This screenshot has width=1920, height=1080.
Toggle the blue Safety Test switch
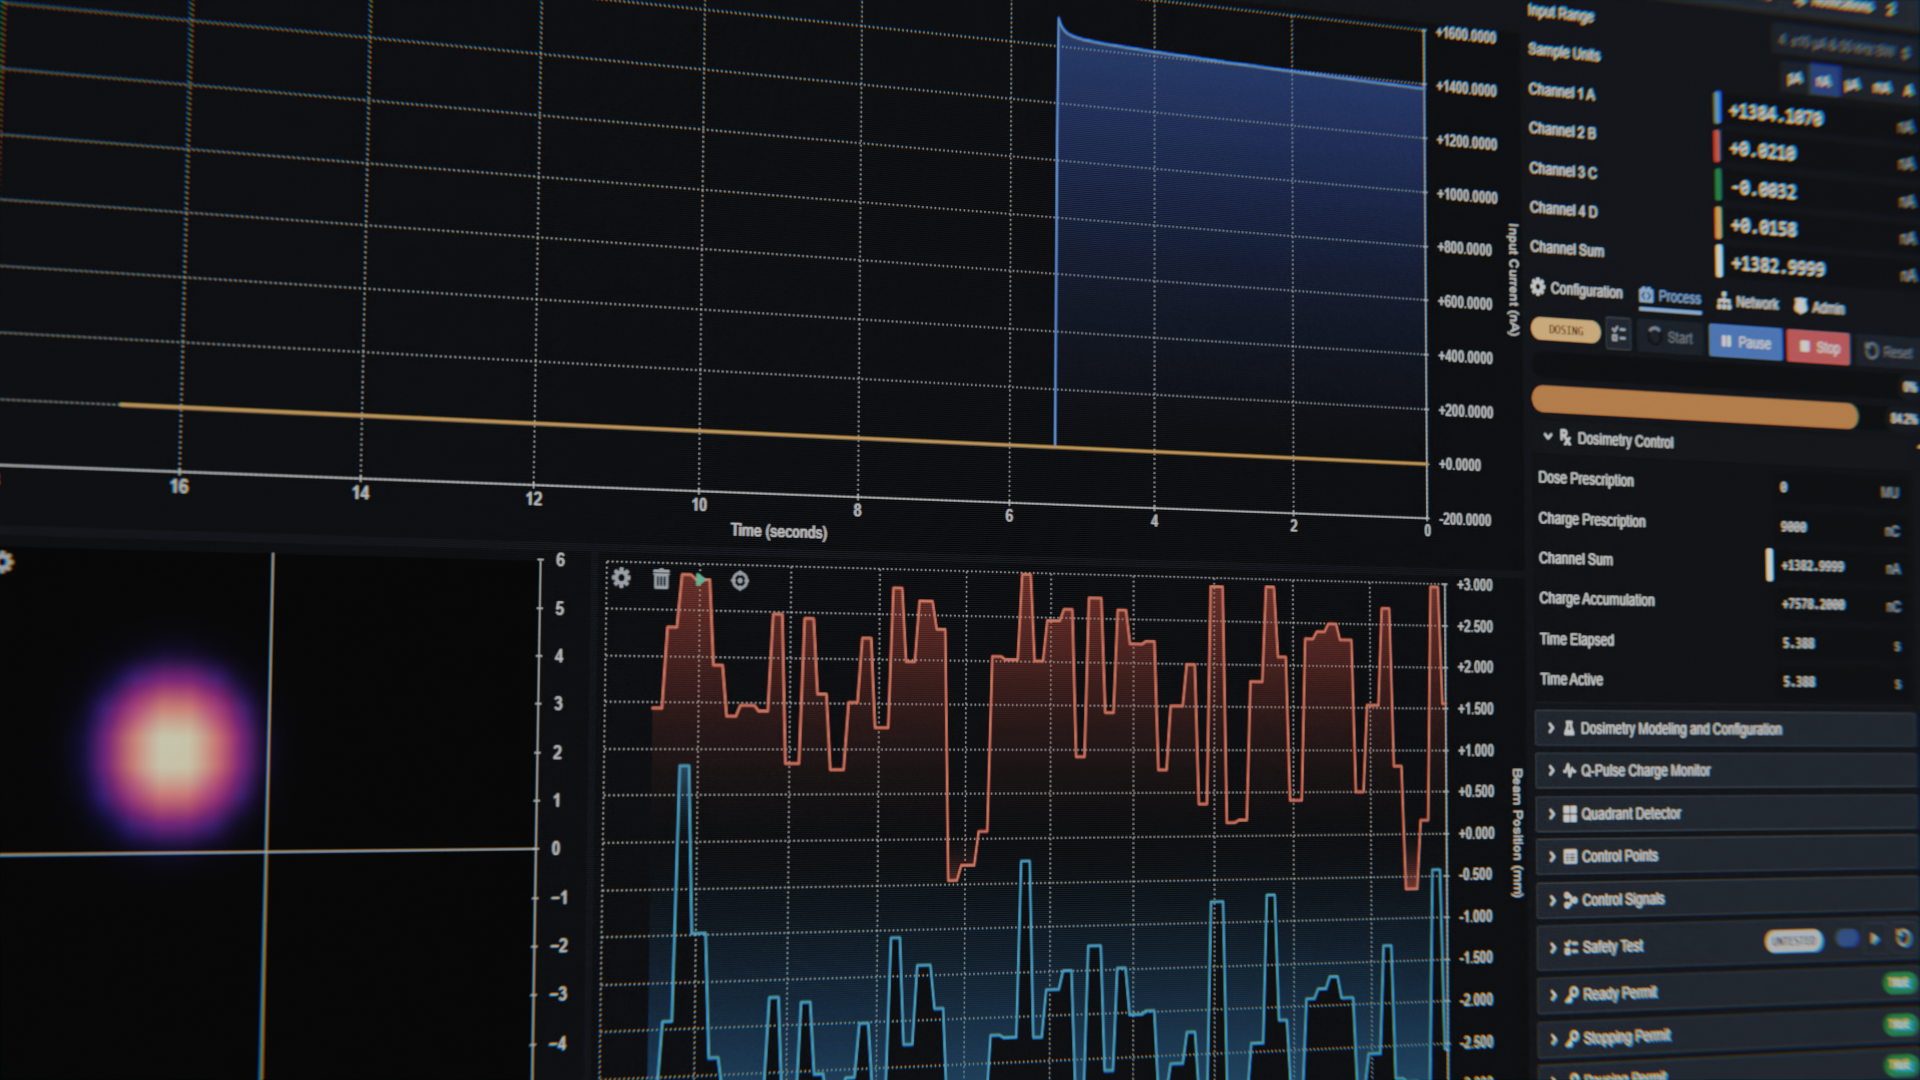(1847, 938)
